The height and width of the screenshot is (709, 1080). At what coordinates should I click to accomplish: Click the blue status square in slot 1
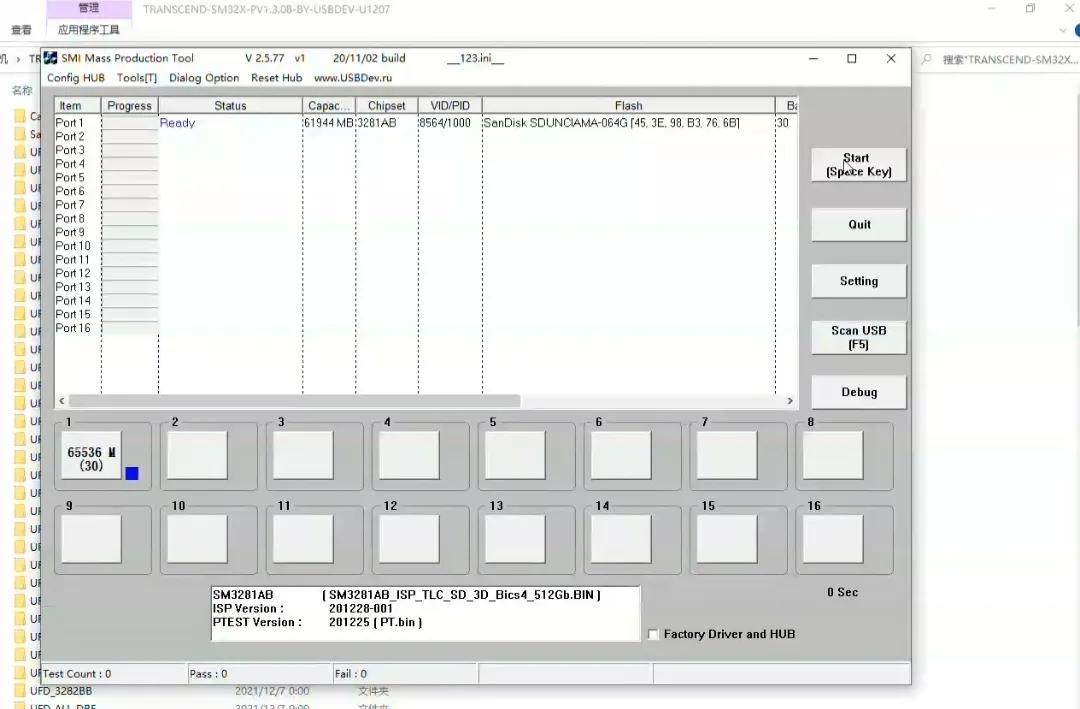(132, 473)
